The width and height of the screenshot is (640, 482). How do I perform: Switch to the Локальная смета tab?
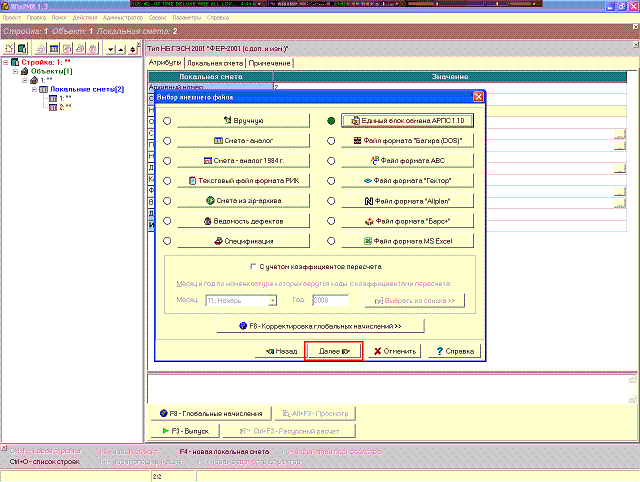pos(215,63)
